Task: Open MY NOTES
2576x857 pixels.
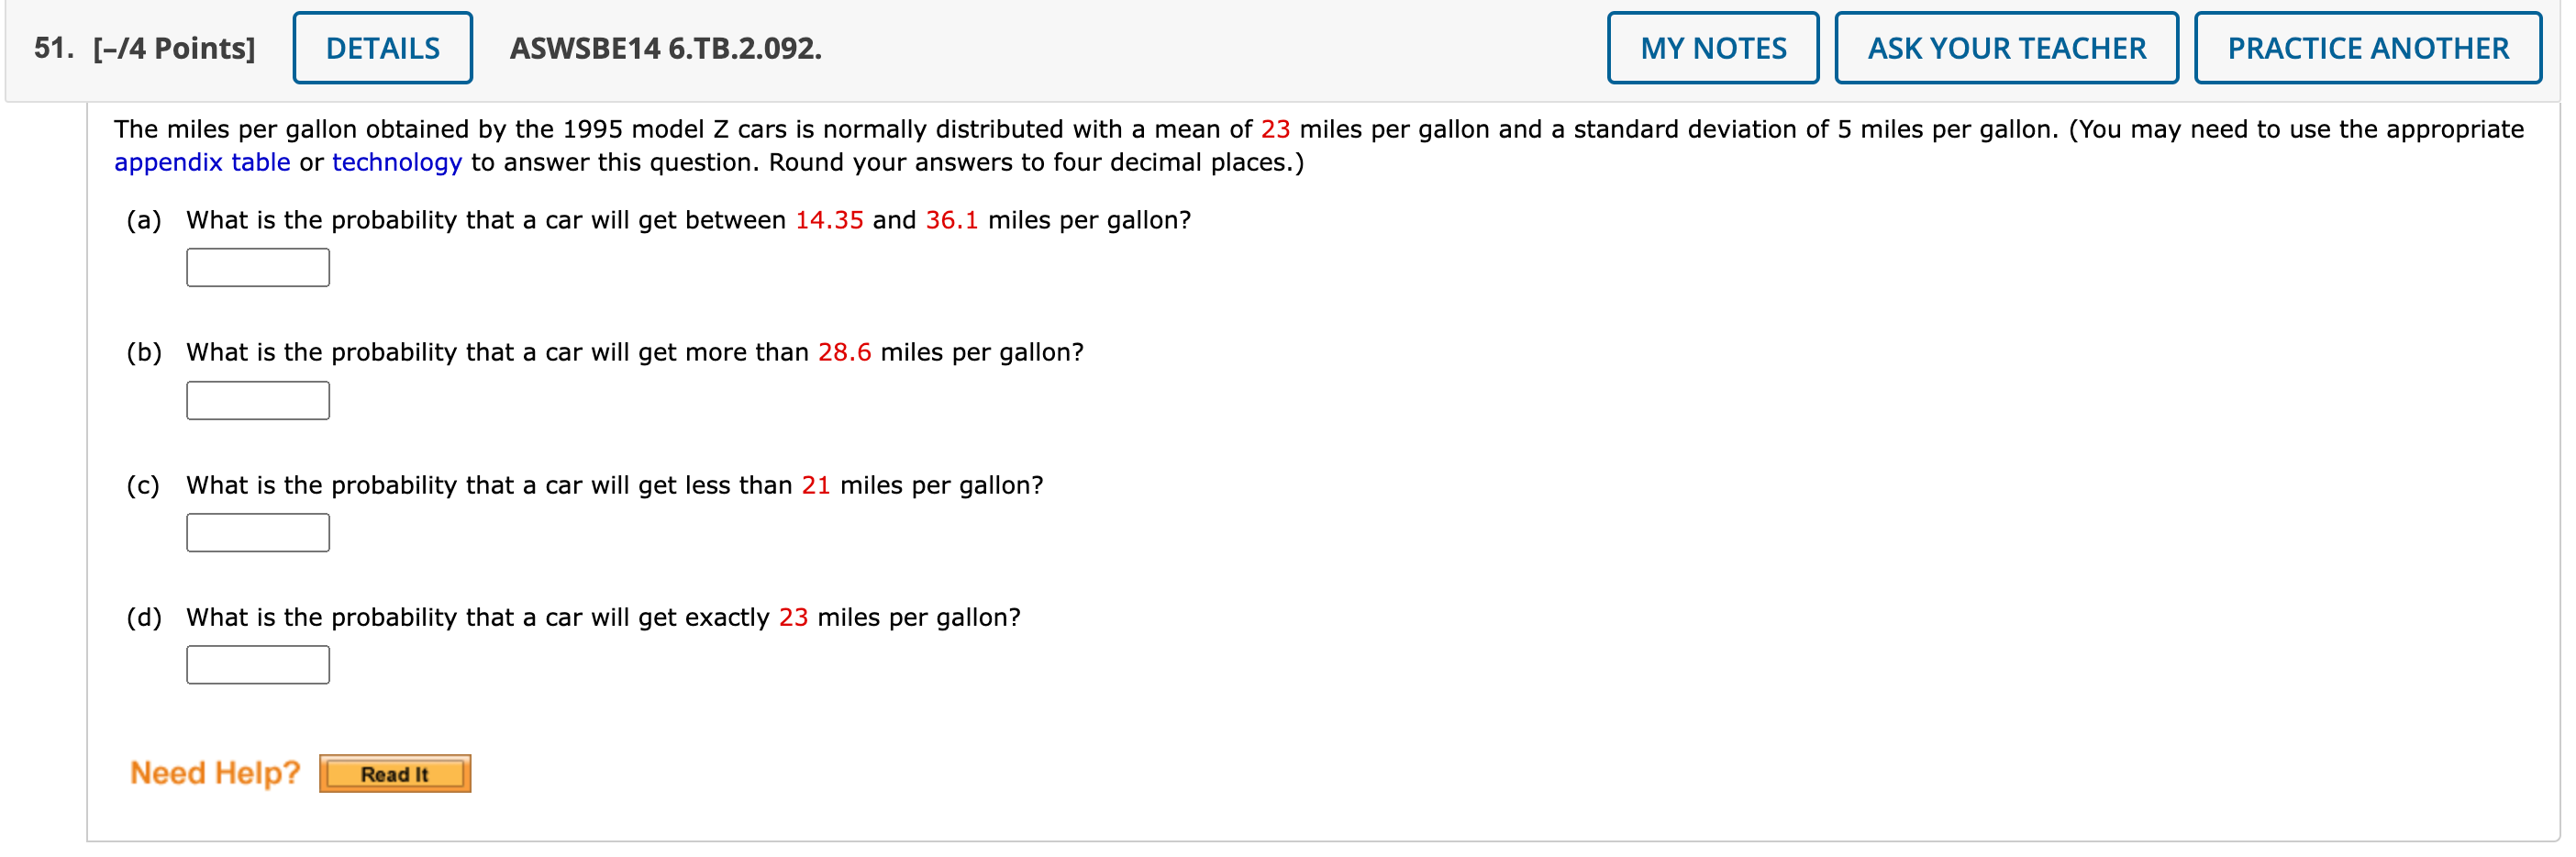Action: click(1712, 46)
